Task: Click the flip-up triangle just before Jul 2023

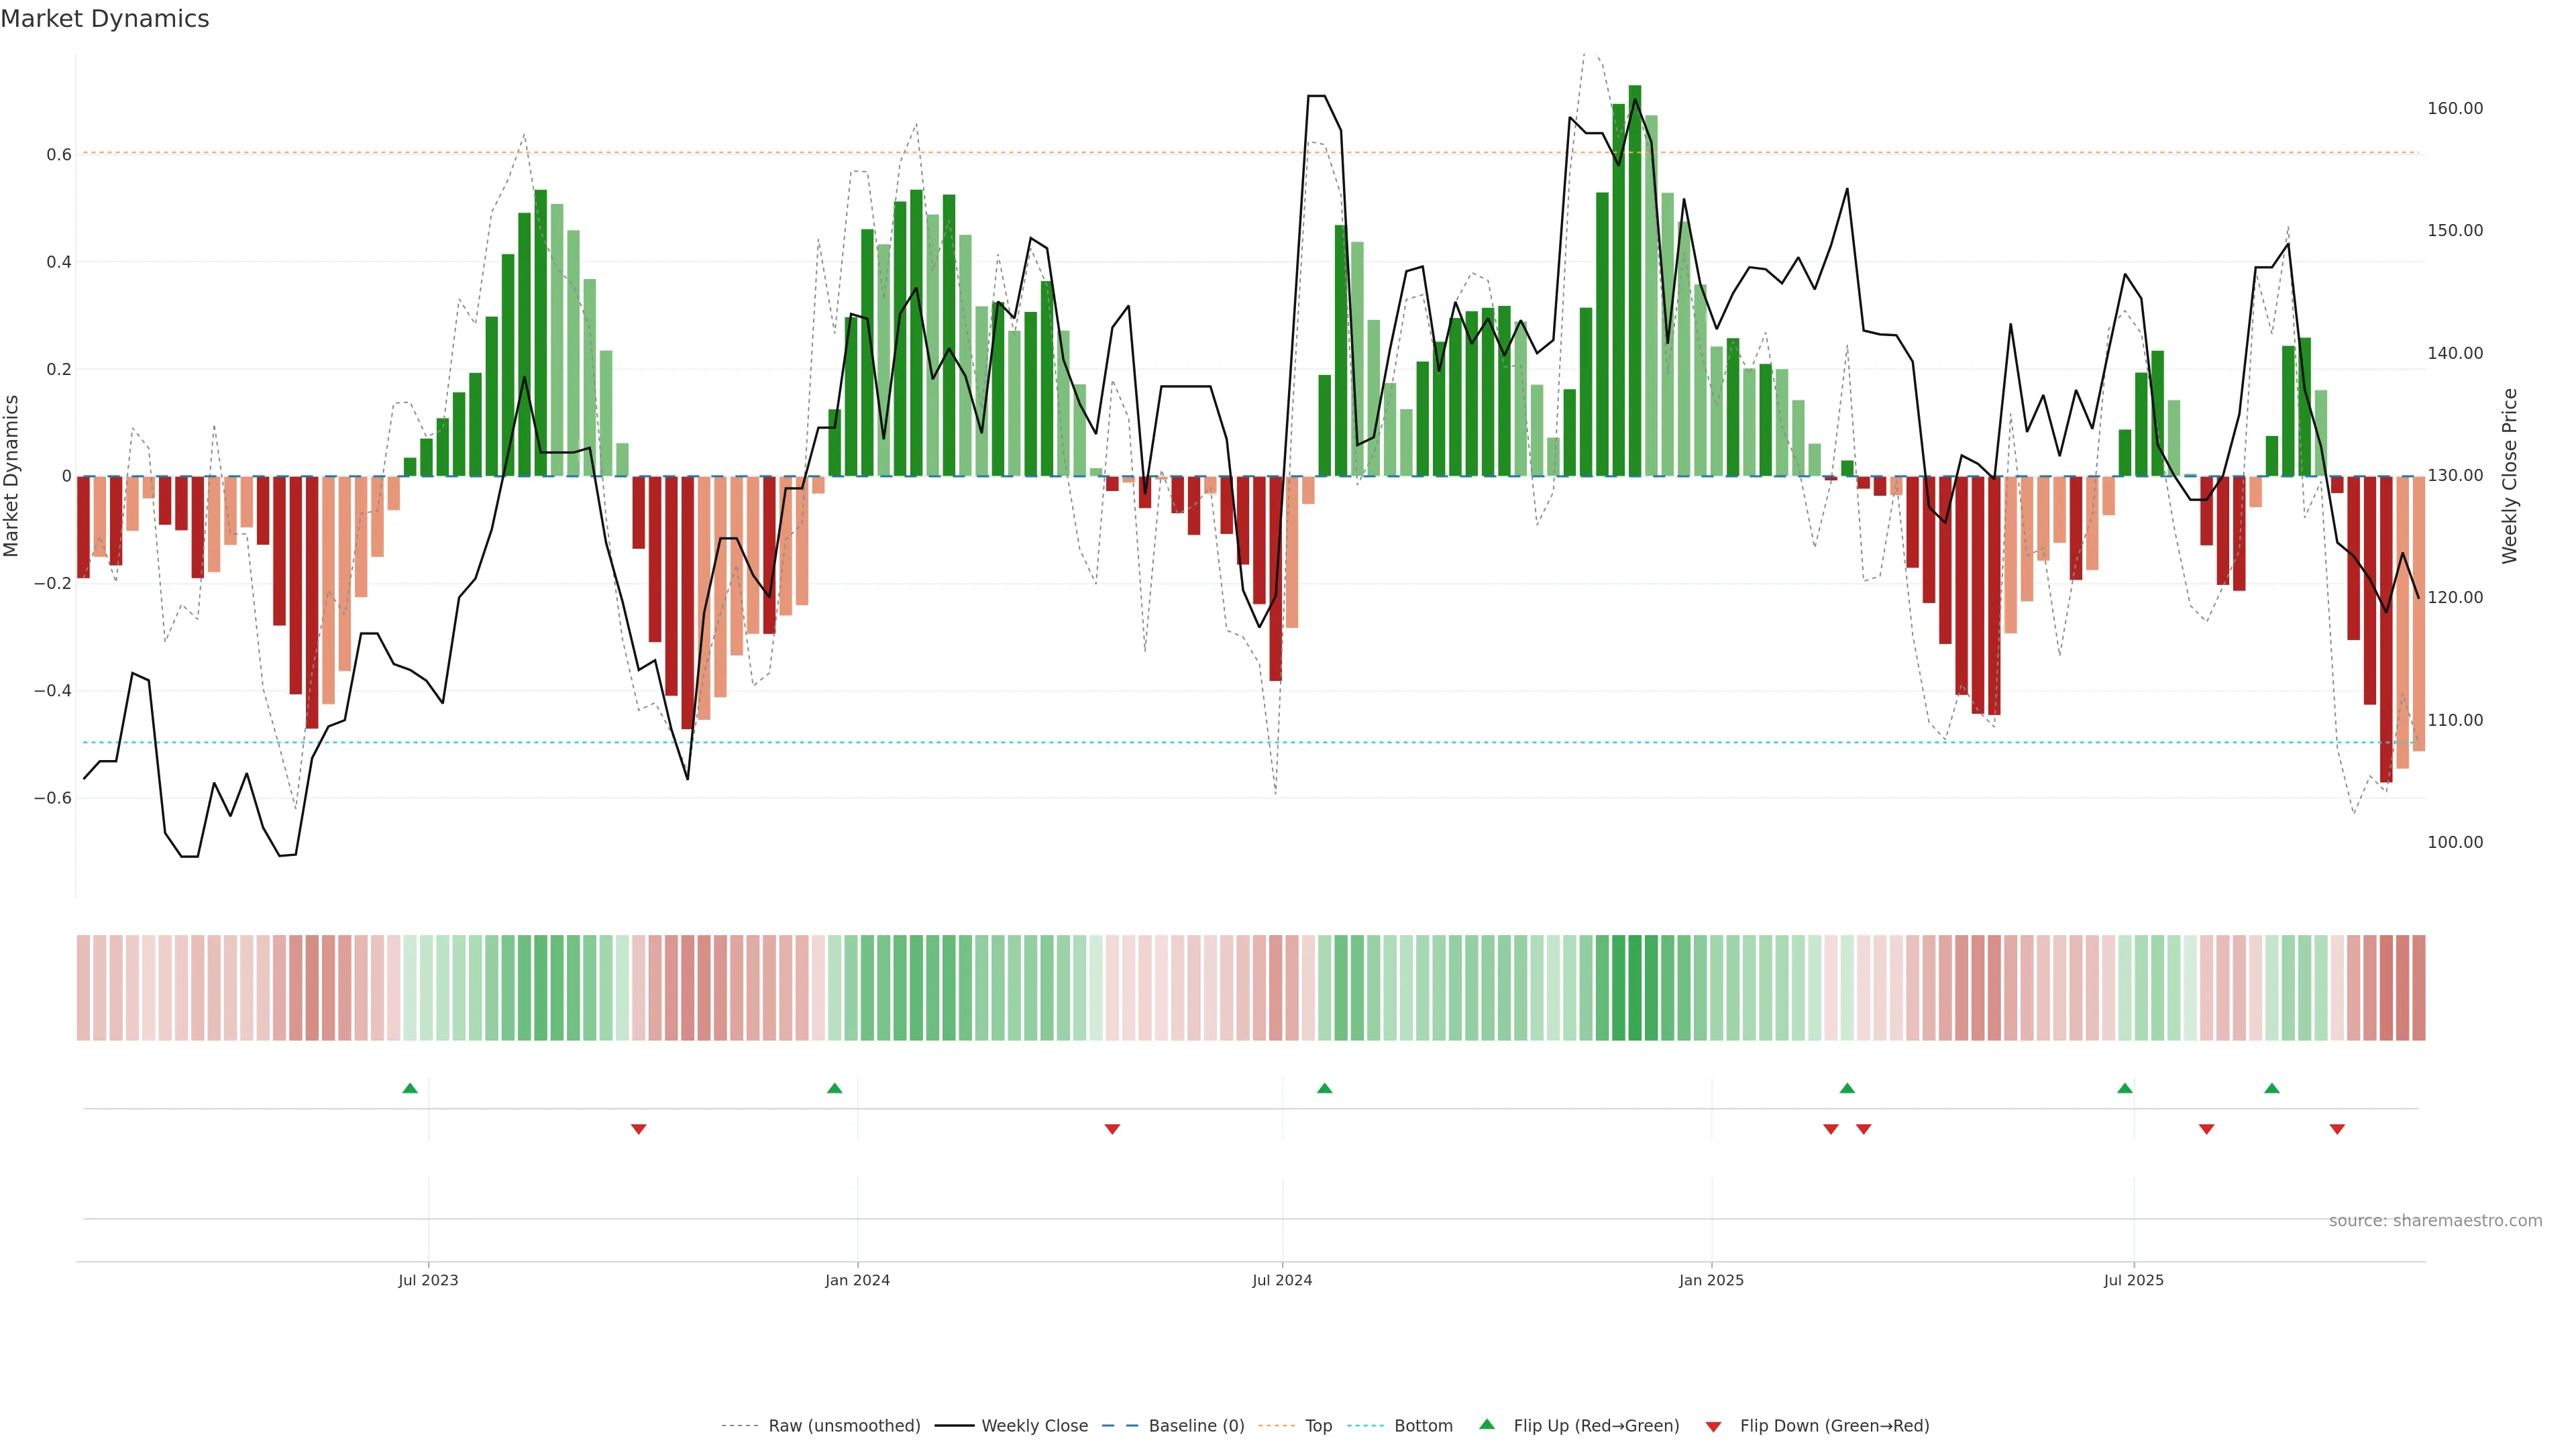Action: point(410,1088)
